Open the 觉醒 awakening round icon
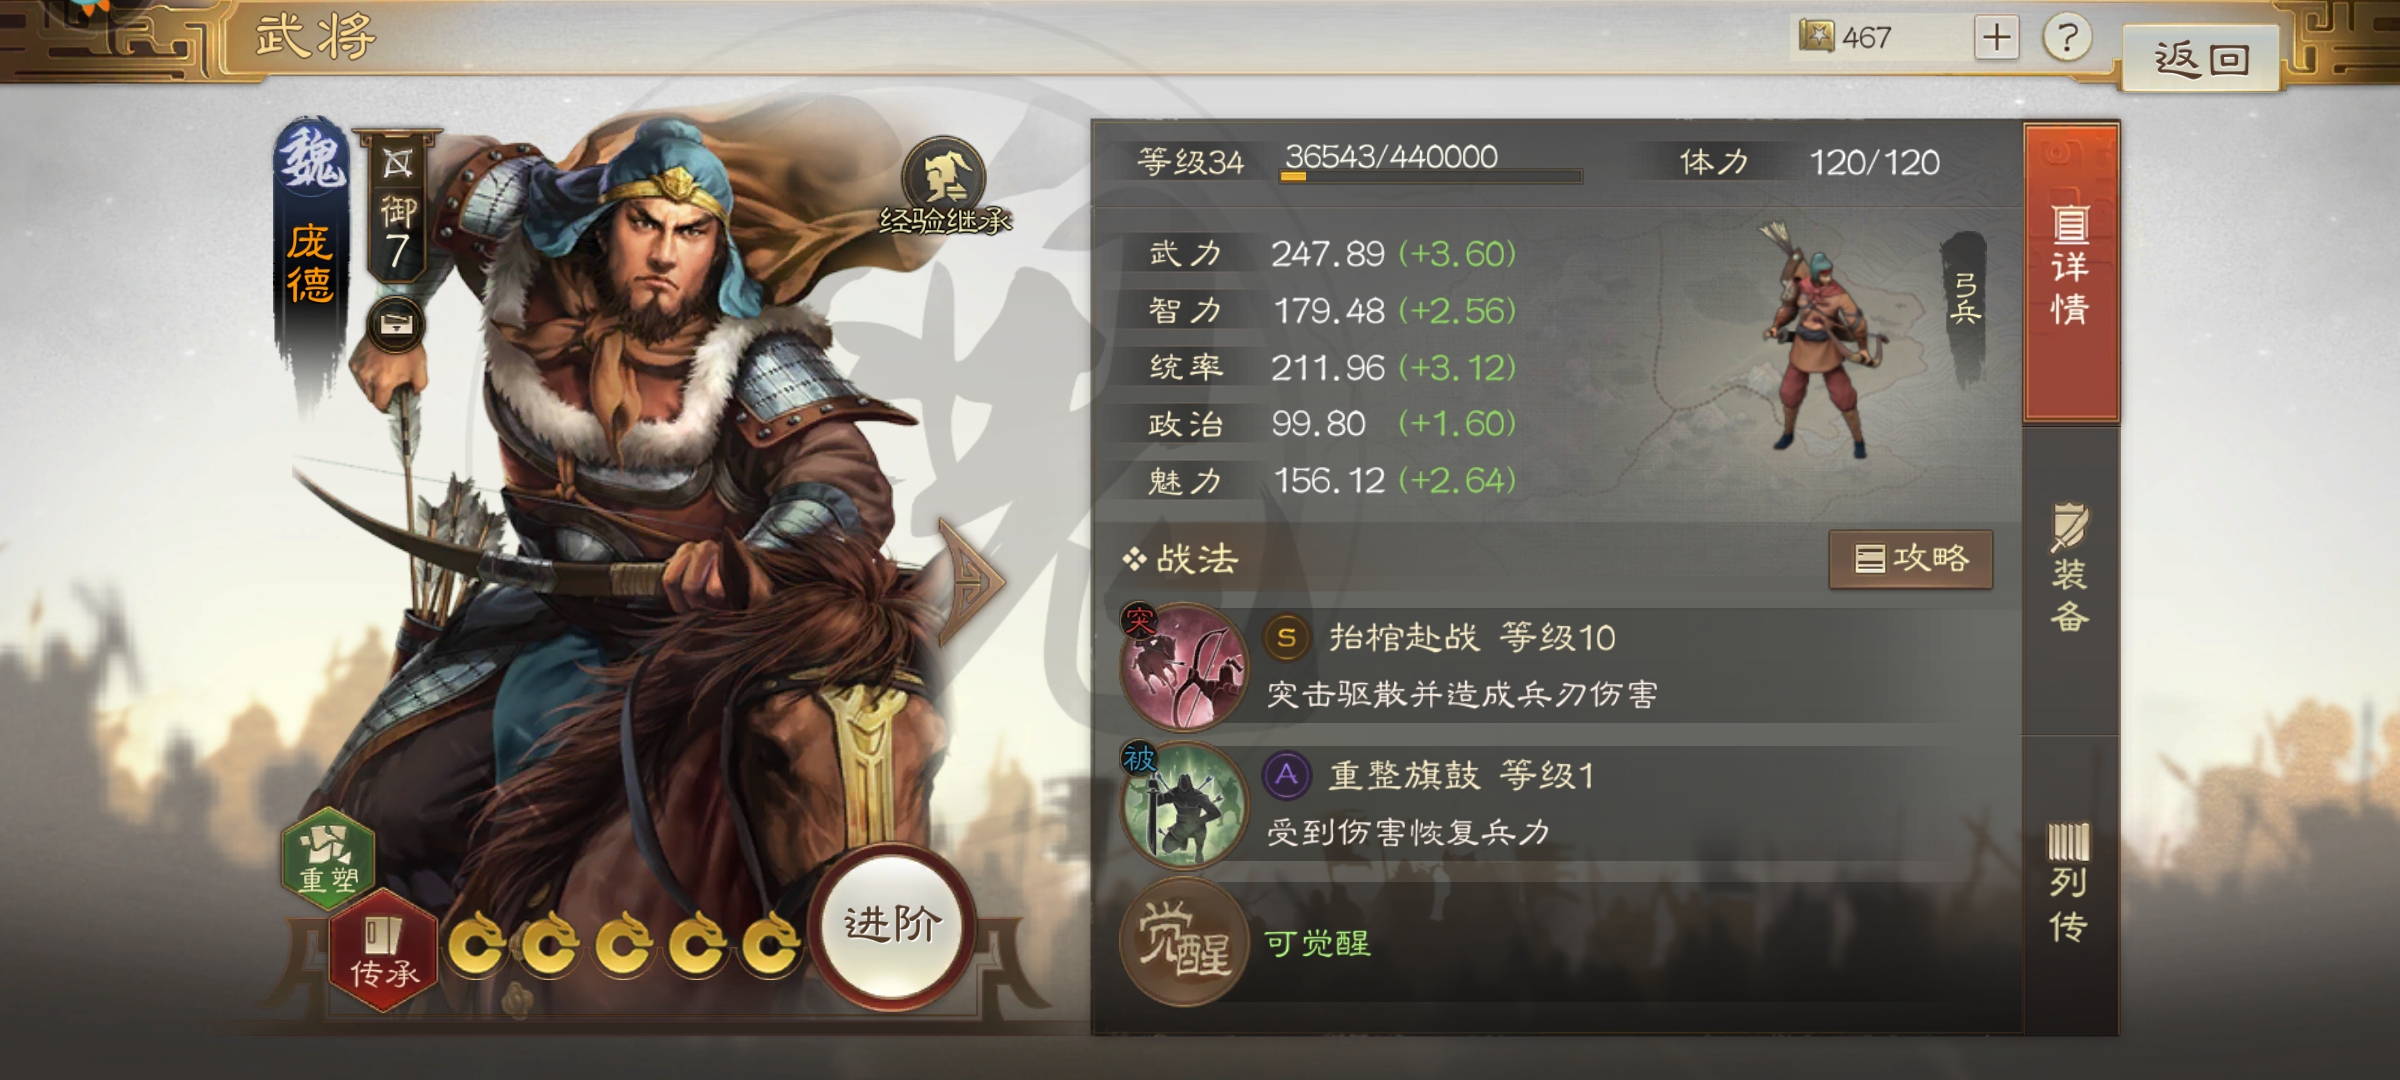Viewport: 2400px width, 1080px height. pyautogui.click(x=1184, y=942)
